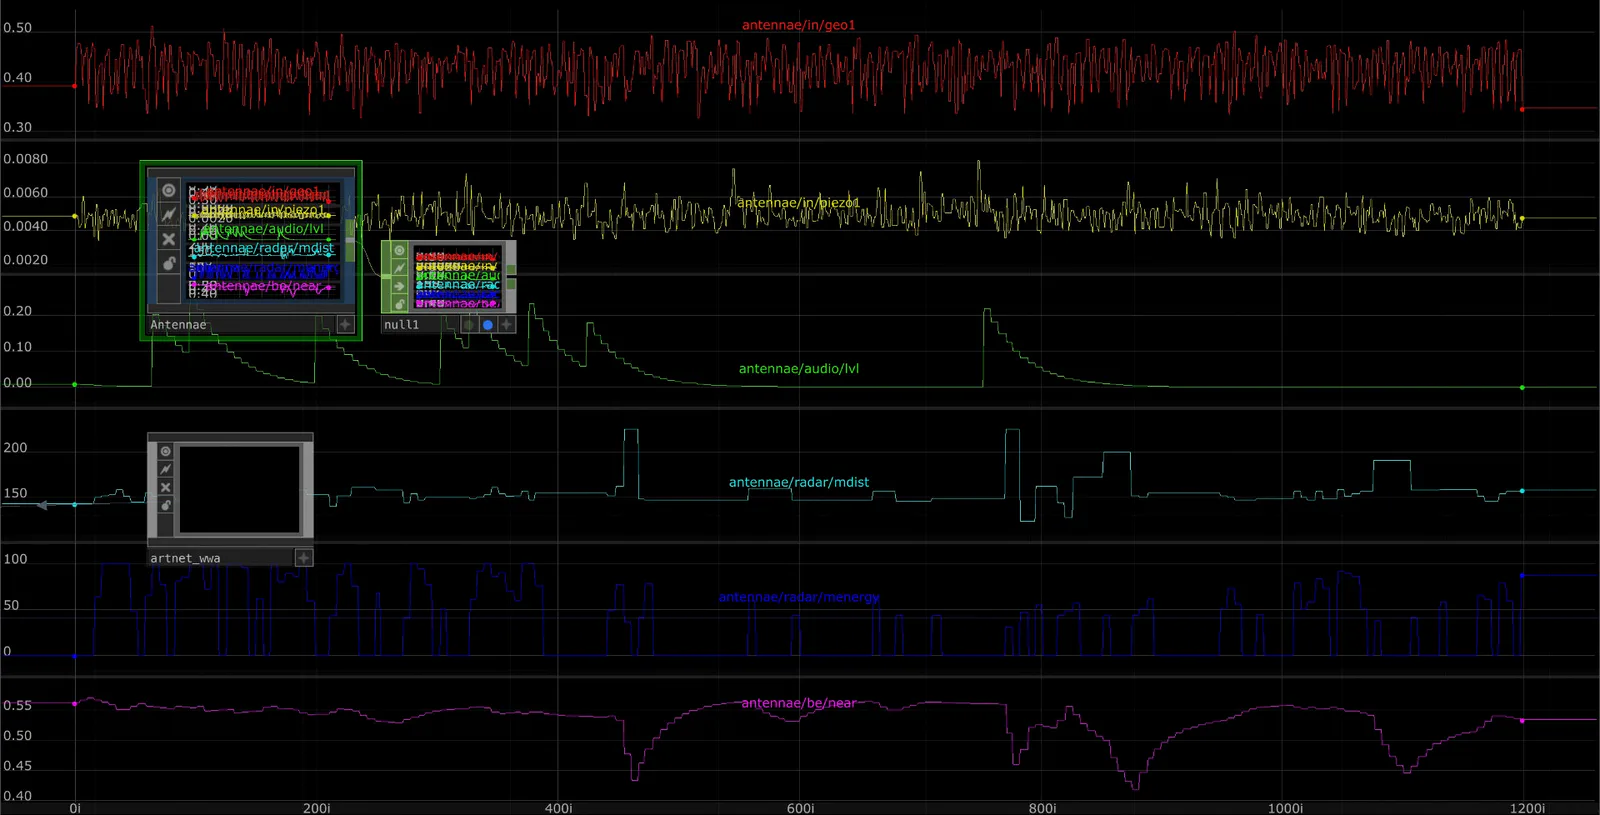
Task: Activate the Antennae node's viewer using the plus icon
Action: coord(345,324)
